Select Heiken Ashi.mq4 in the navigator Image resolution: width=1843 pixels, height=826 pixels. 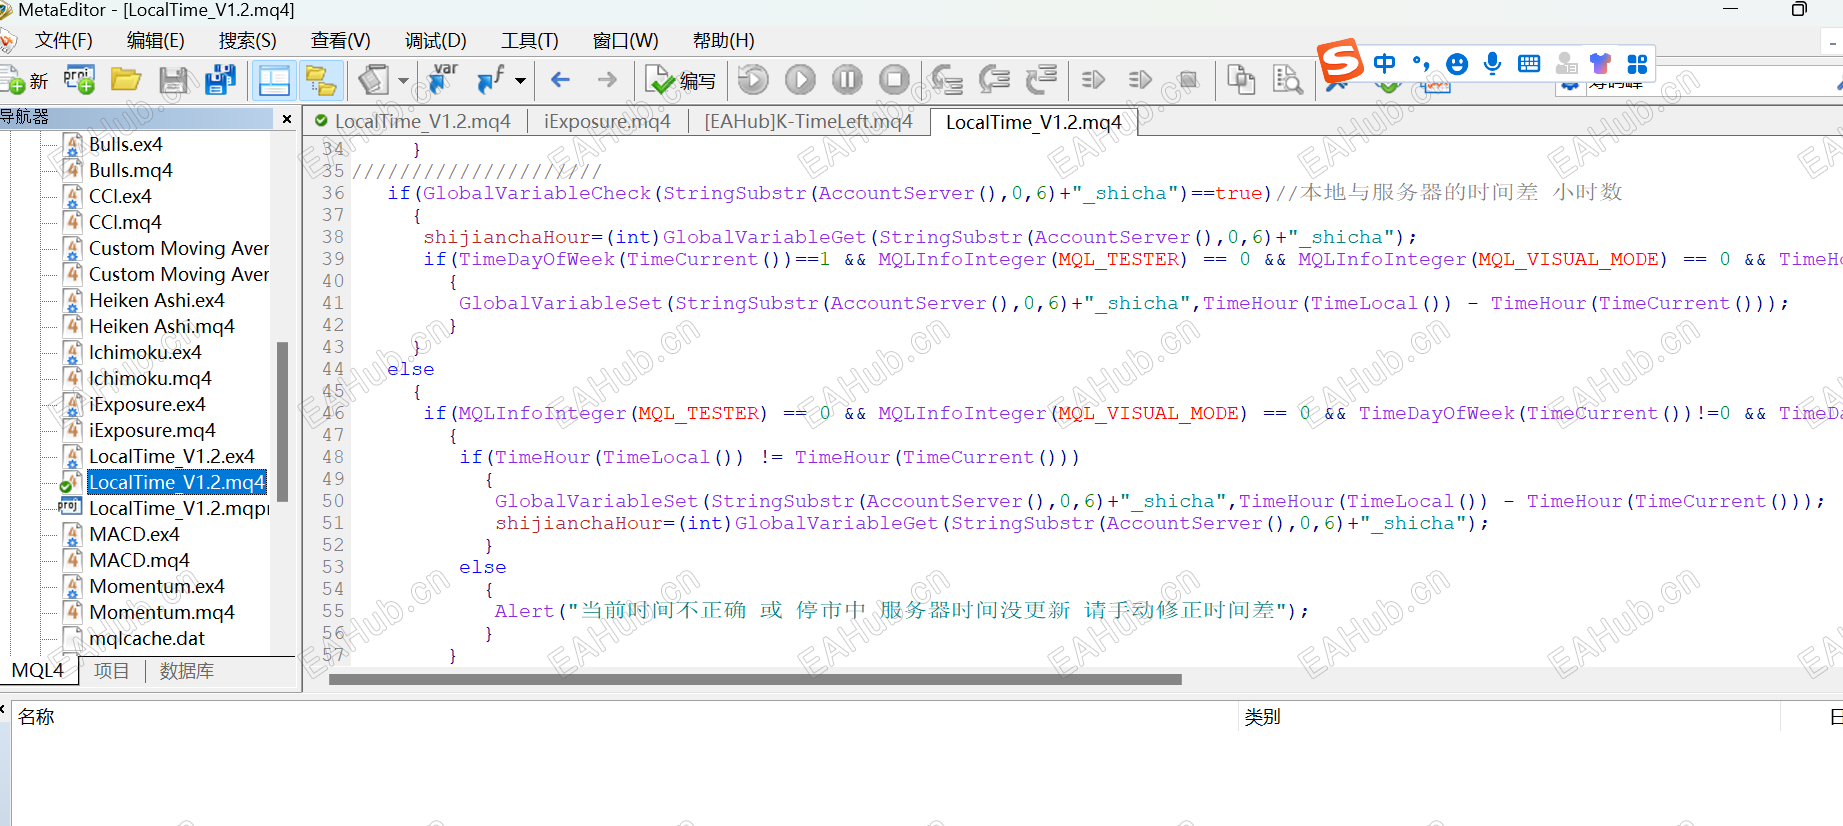coord(161,326)
